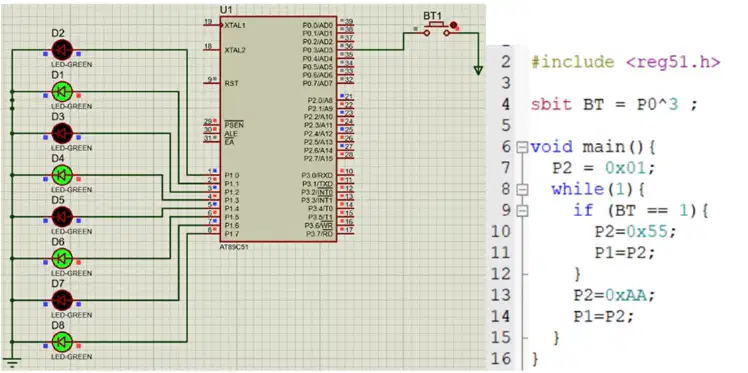
Task: Select the D6 green LED
Action: pos(62,259)
